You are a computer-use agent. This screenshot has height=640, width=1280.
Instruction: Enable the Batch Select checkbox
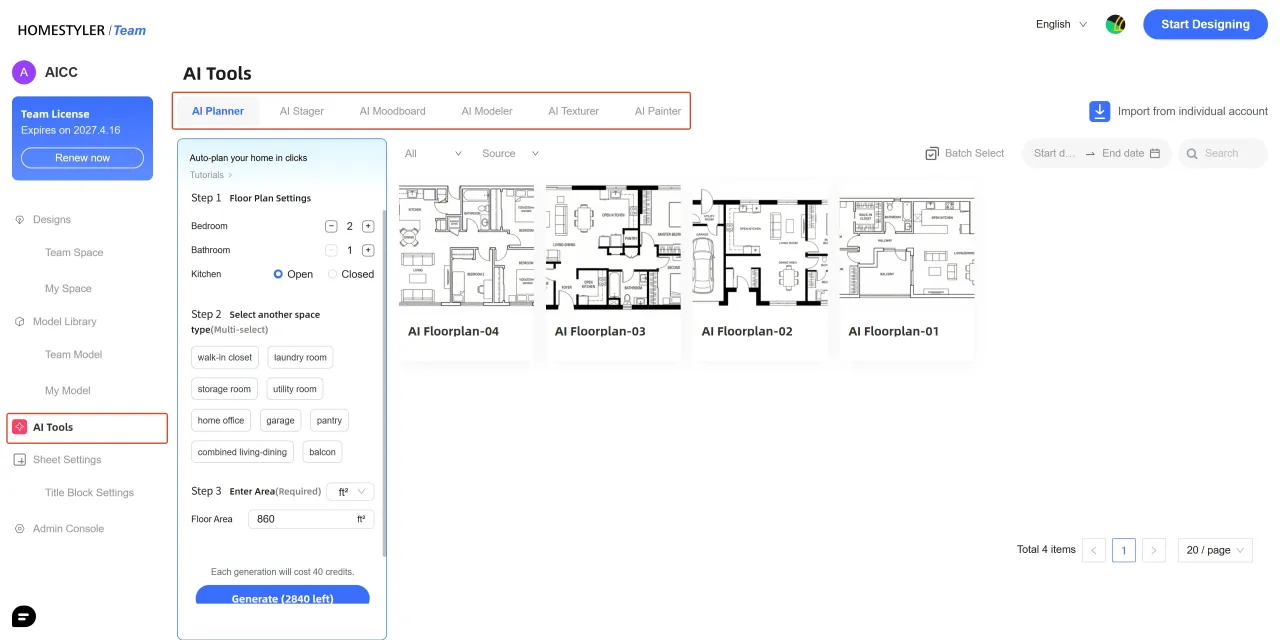[932, 153]
